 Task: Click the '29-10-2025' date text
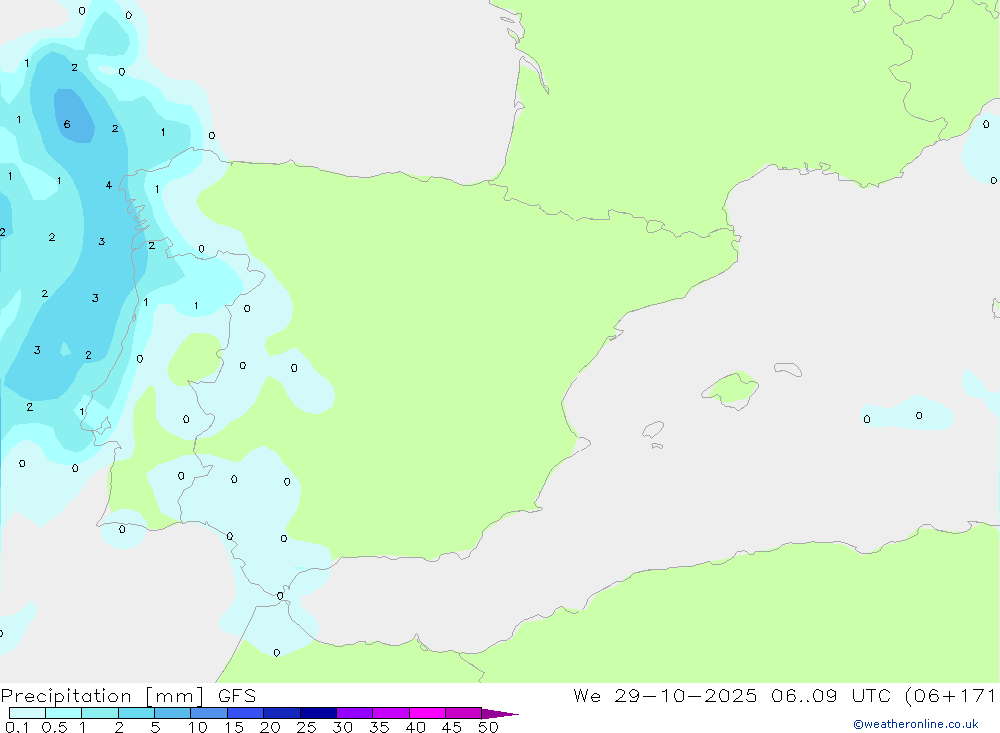pyautogui.click(x=686, y=695)
